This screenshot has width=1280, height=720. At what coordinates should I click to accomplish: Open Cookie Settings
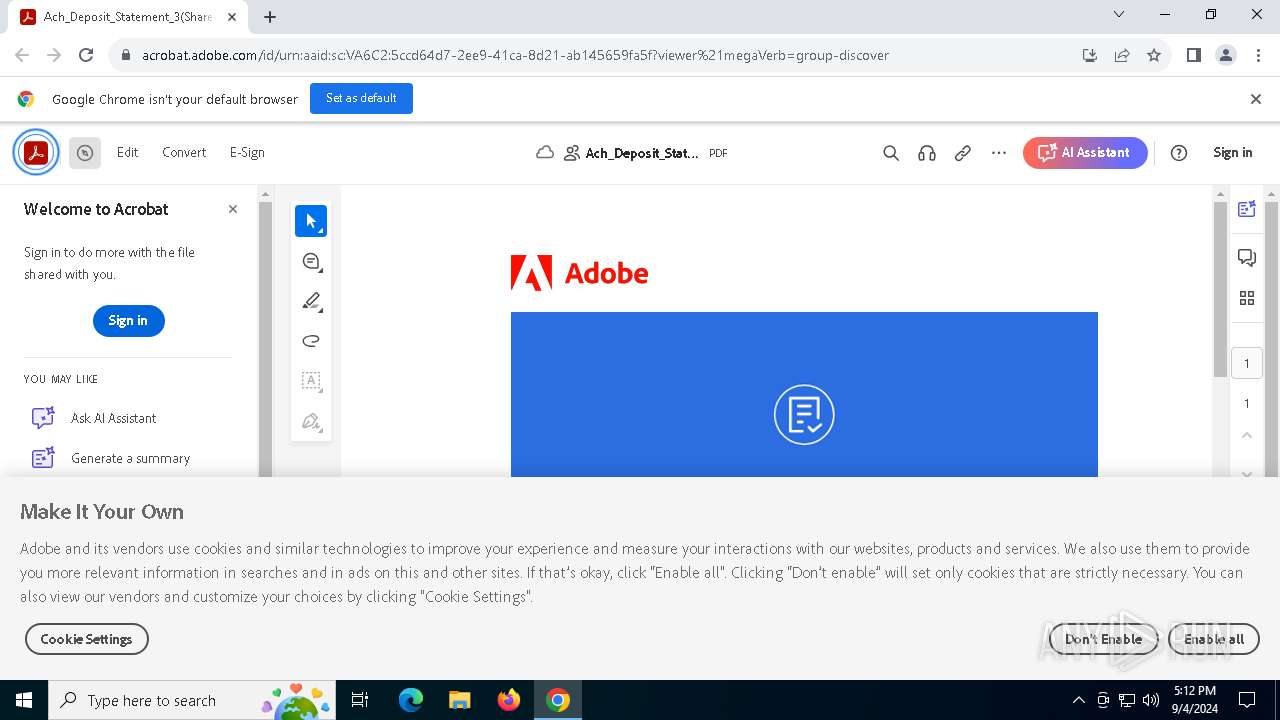click(87, 639)
